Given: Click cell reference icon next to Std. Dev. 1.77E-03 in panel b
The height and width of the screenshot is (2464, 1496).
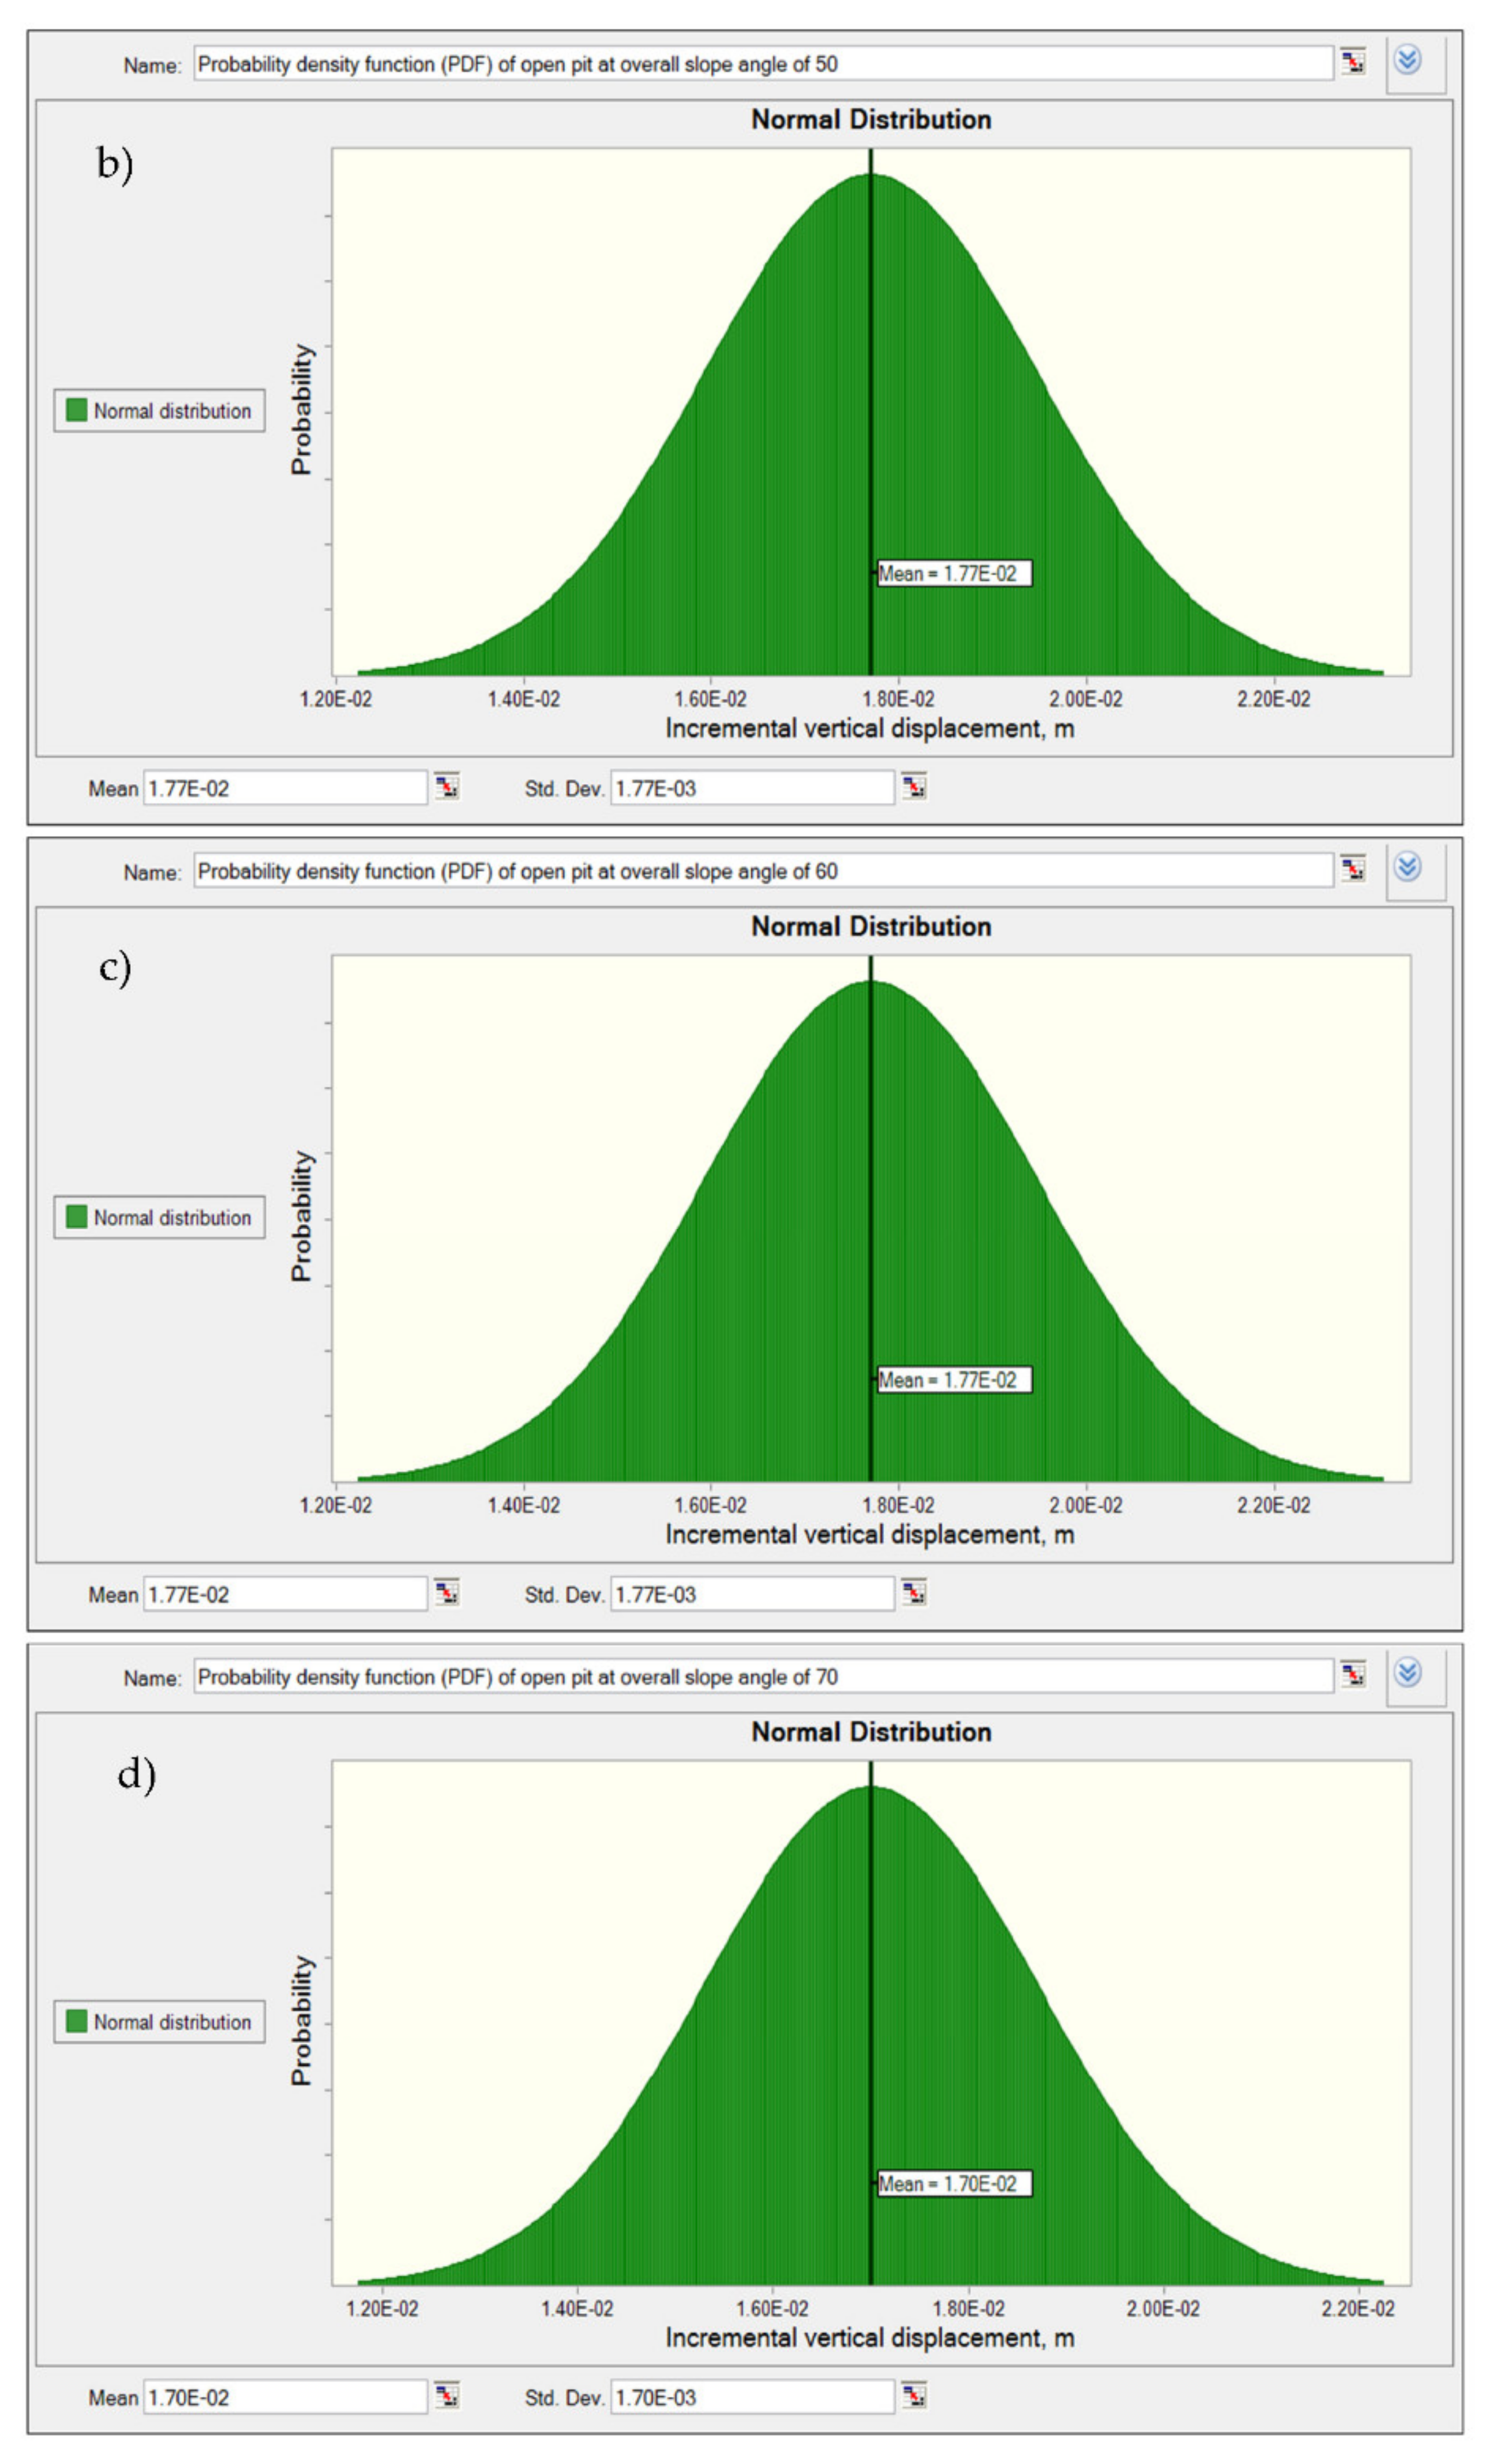Looking at the screenshot, I should pyautogui.click(x=914, y=787).
